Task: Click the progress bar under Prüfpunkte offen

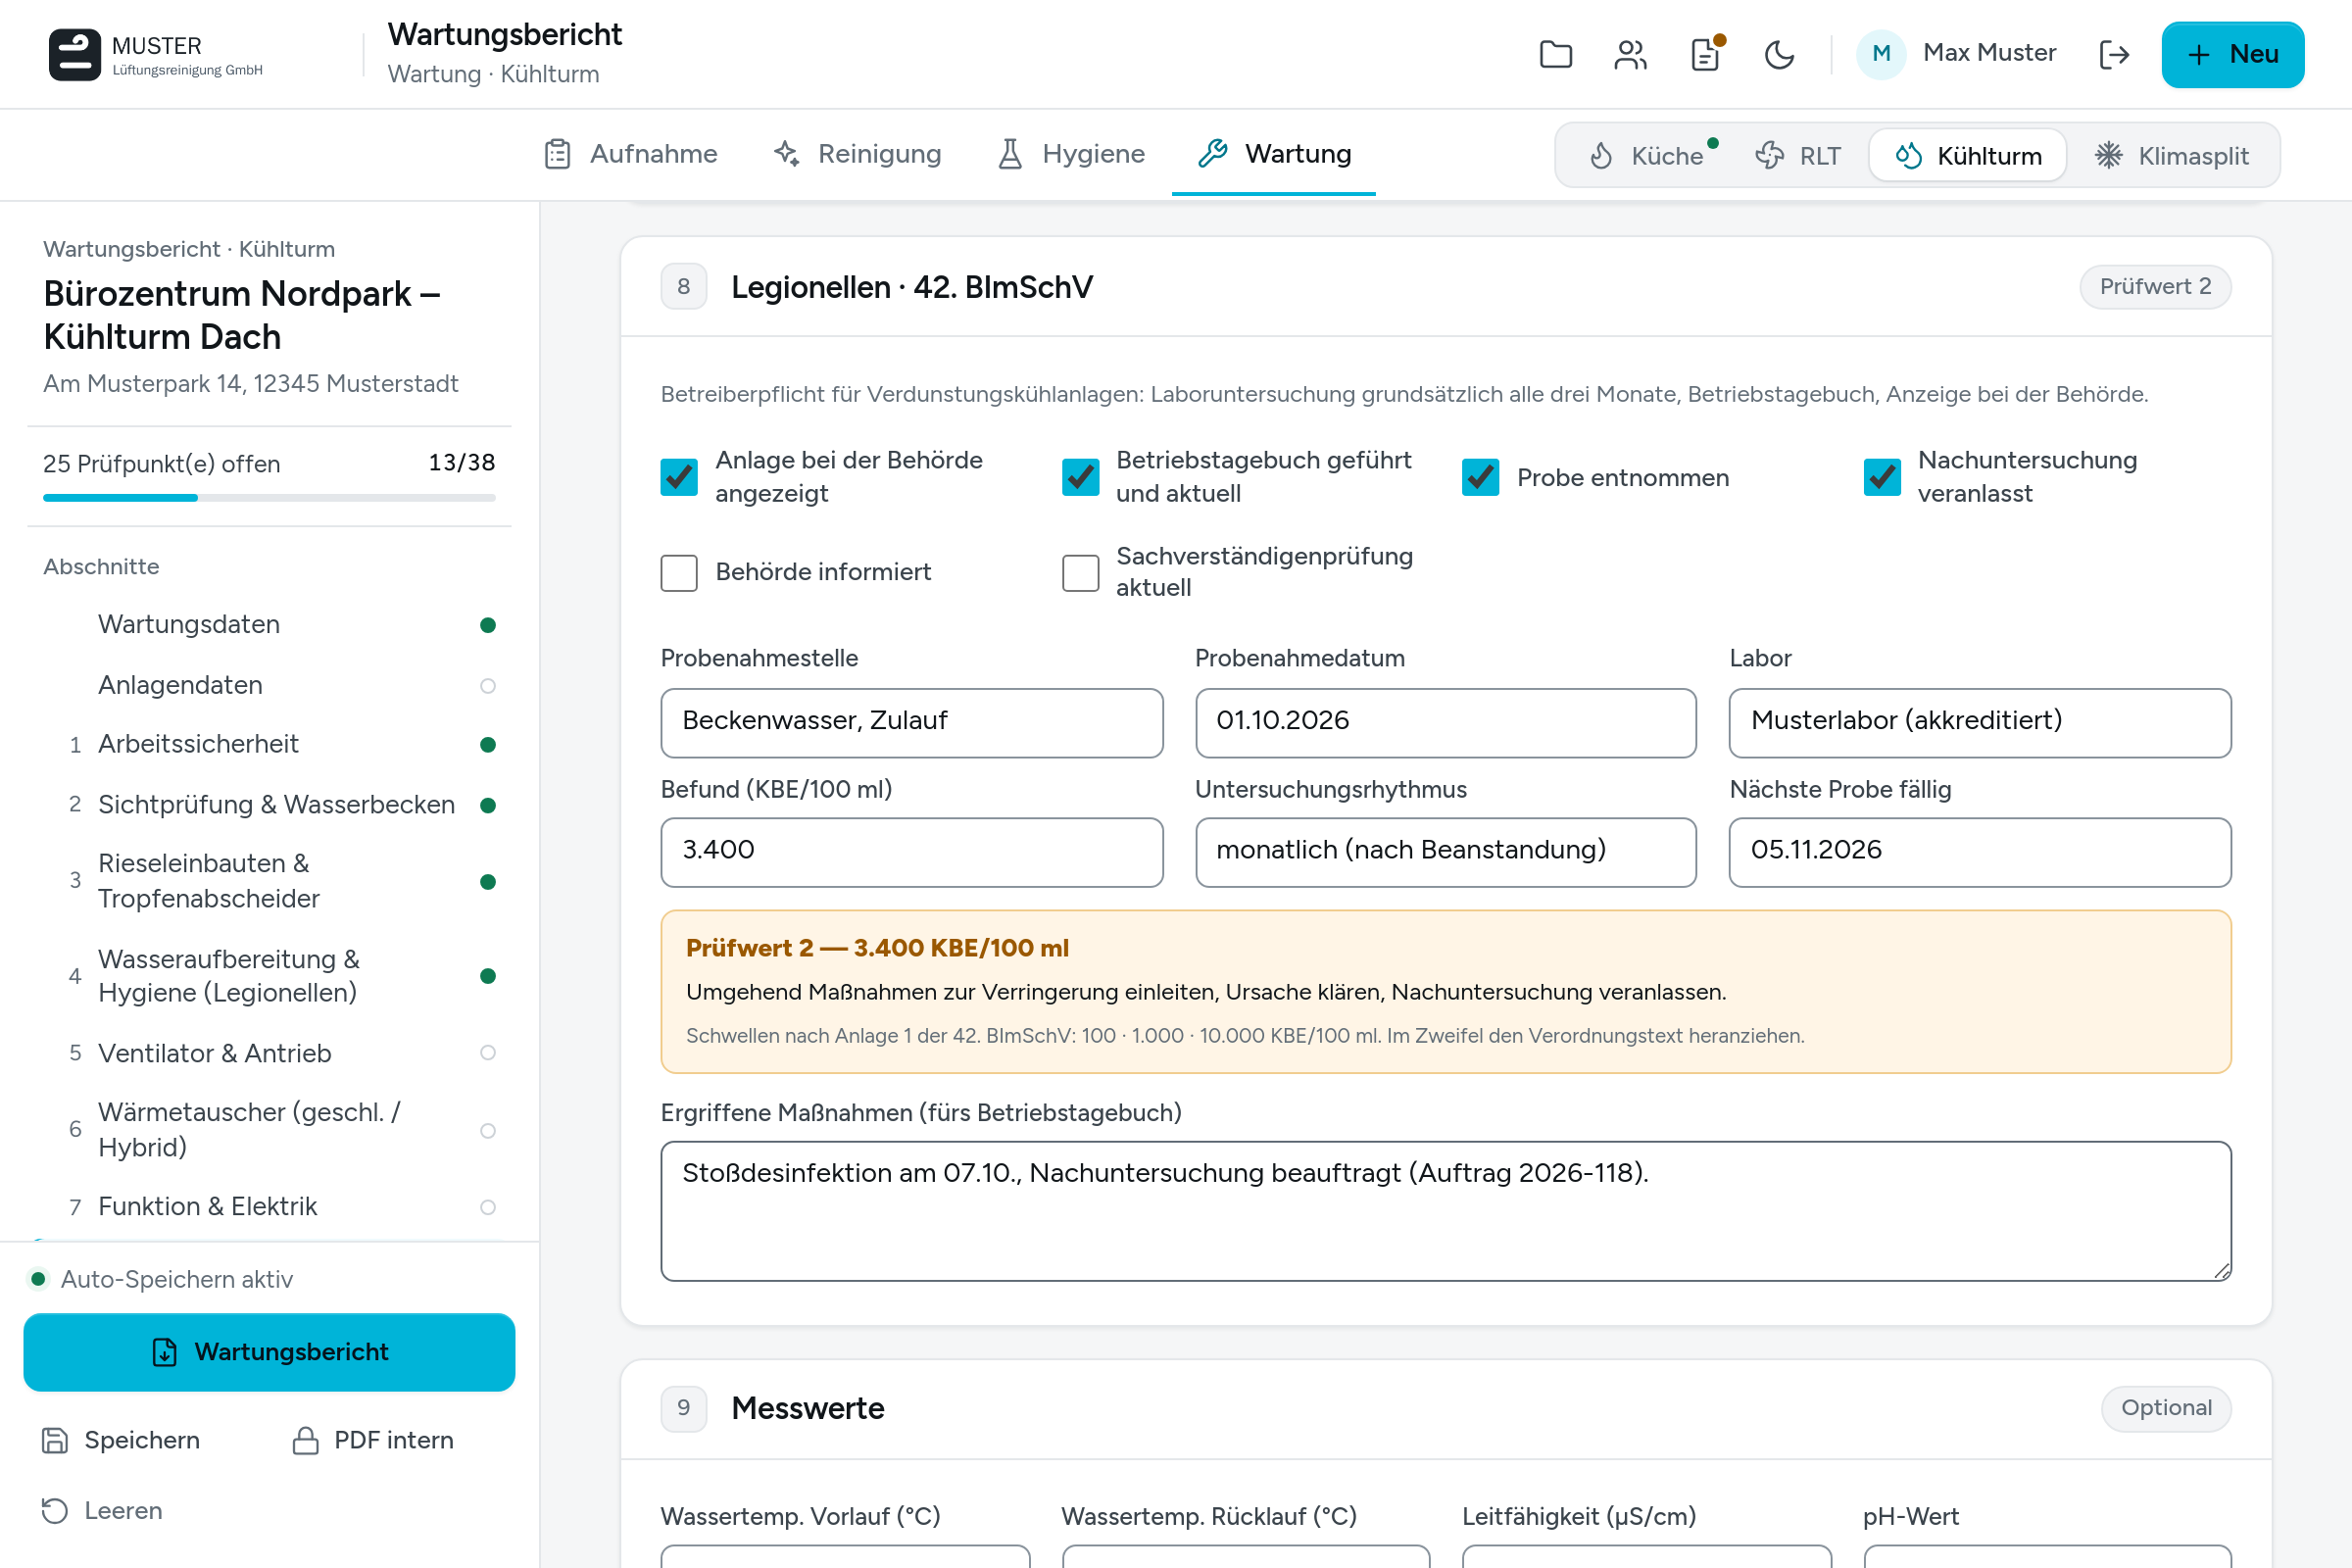Action: (269, 497)
